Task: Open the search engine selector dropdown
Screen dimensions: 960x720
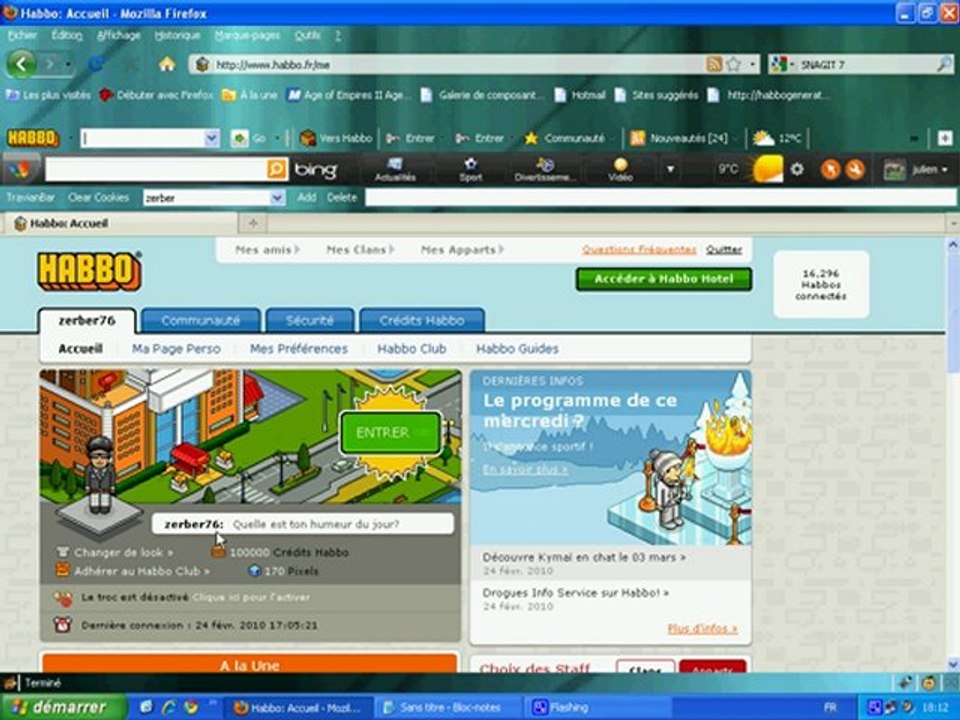Action: point(781,64)
